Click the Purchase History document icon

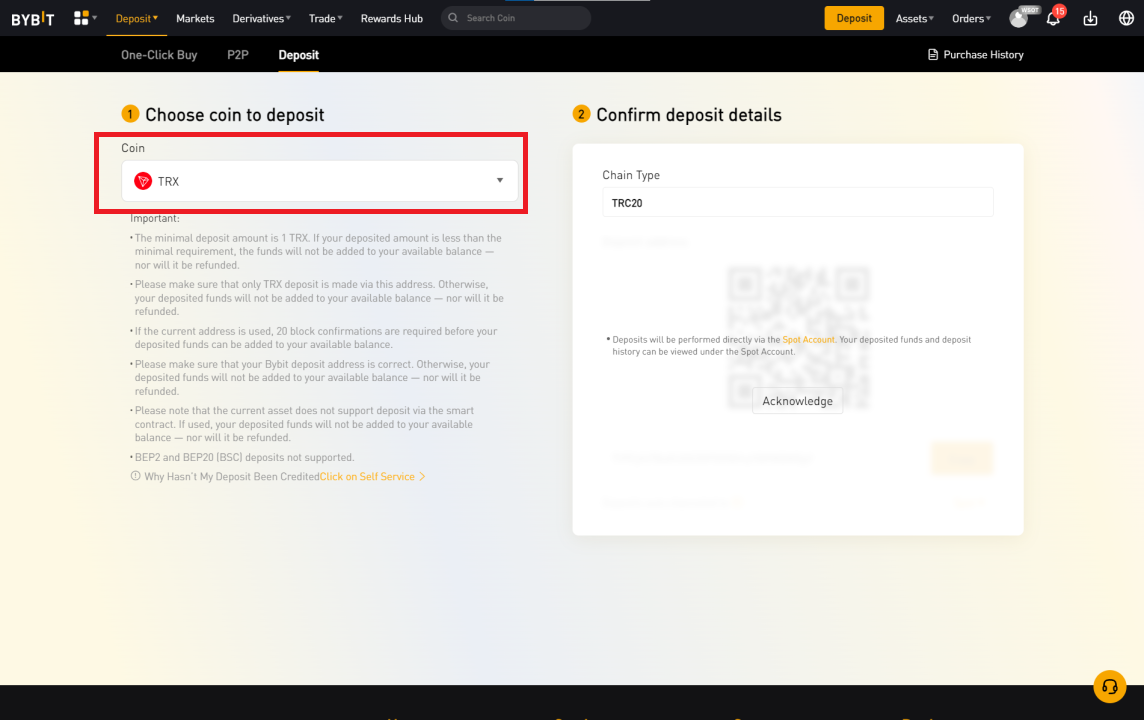tap(932, 55)
